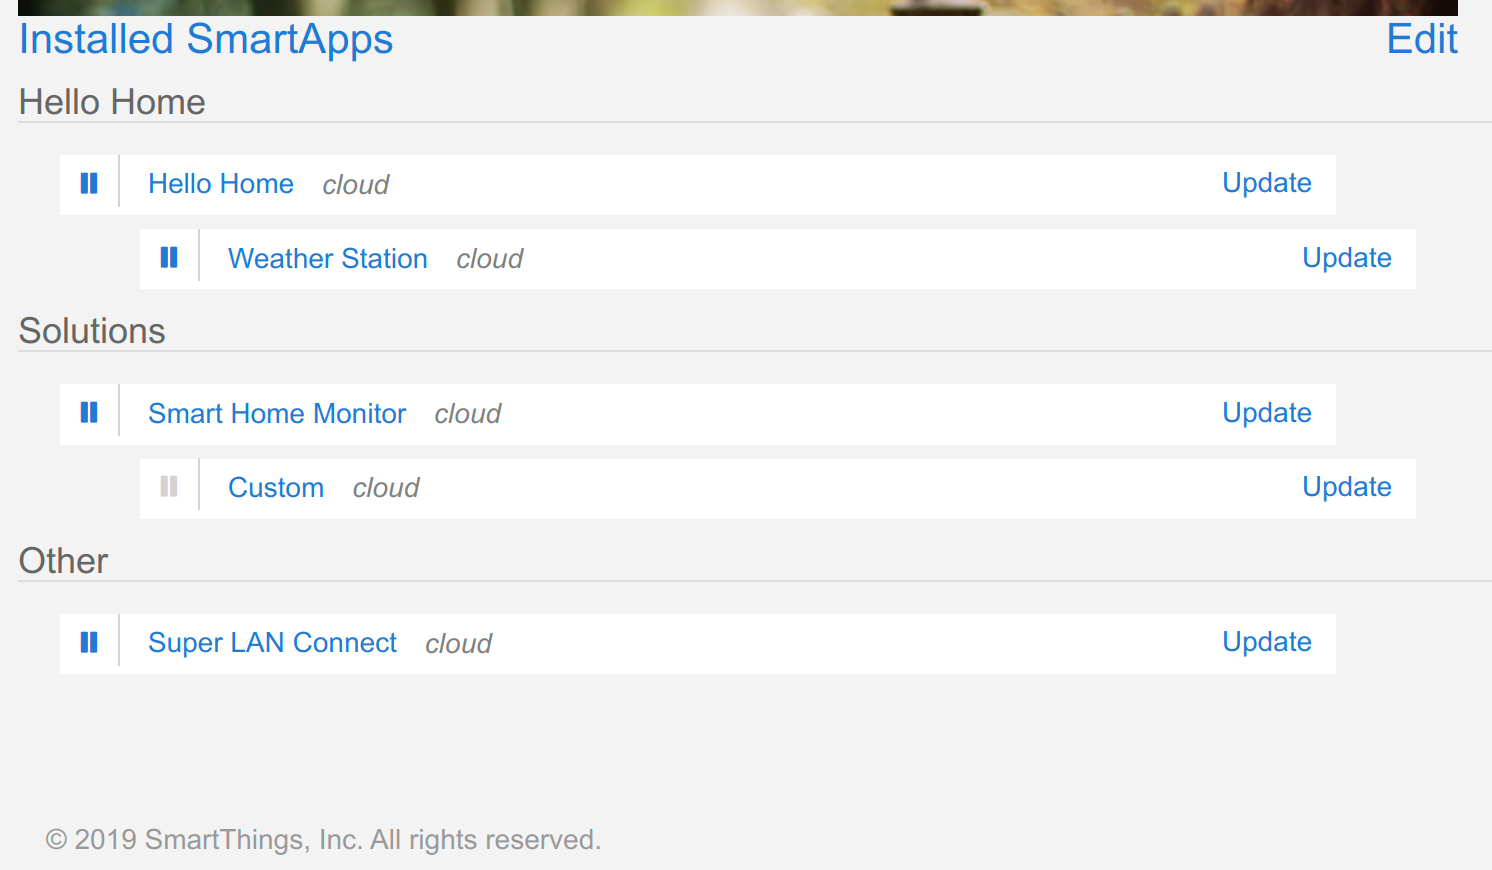
Task: Toggle the greyed pause icon for Custom
Action: point(169,487)
